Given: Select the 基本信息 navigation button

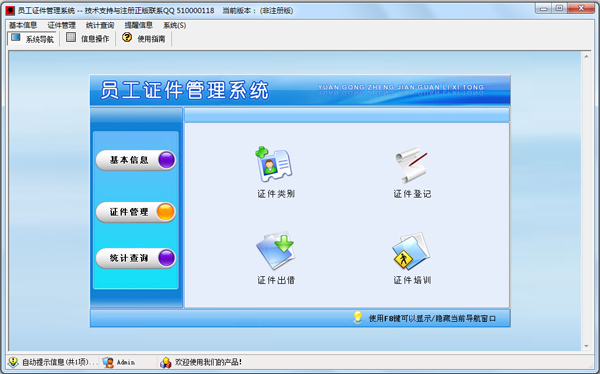Looking at the screenshot, I should (x=136, y=160).
